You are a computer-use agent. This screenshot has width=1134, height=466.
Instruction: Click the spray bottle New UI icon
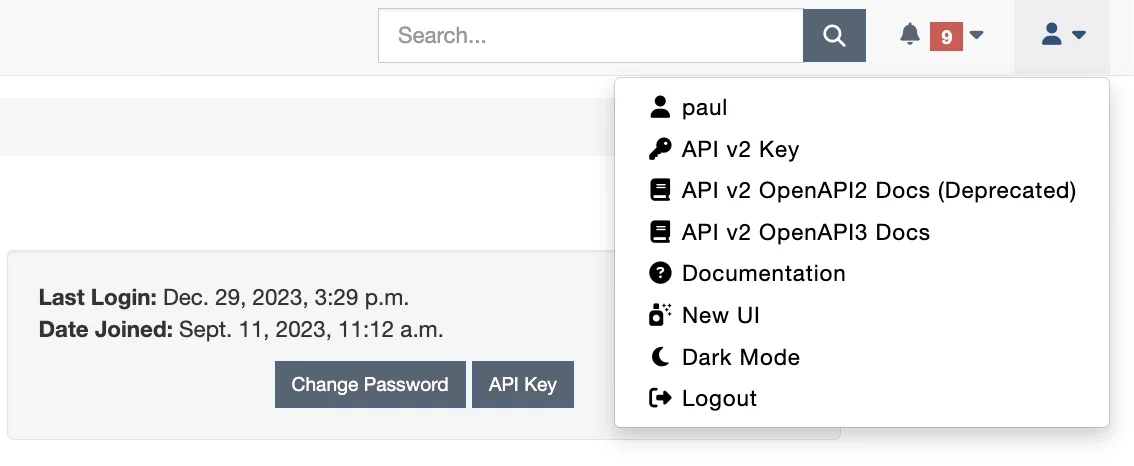point(660,315)
